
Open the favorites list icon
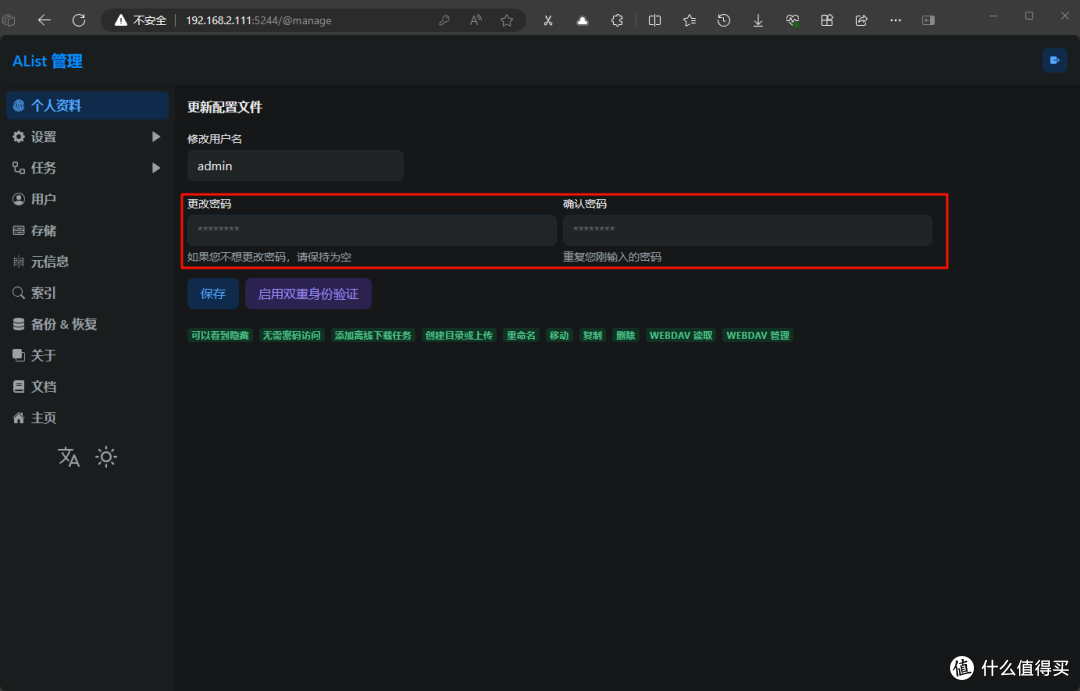[x=689, y=20]
